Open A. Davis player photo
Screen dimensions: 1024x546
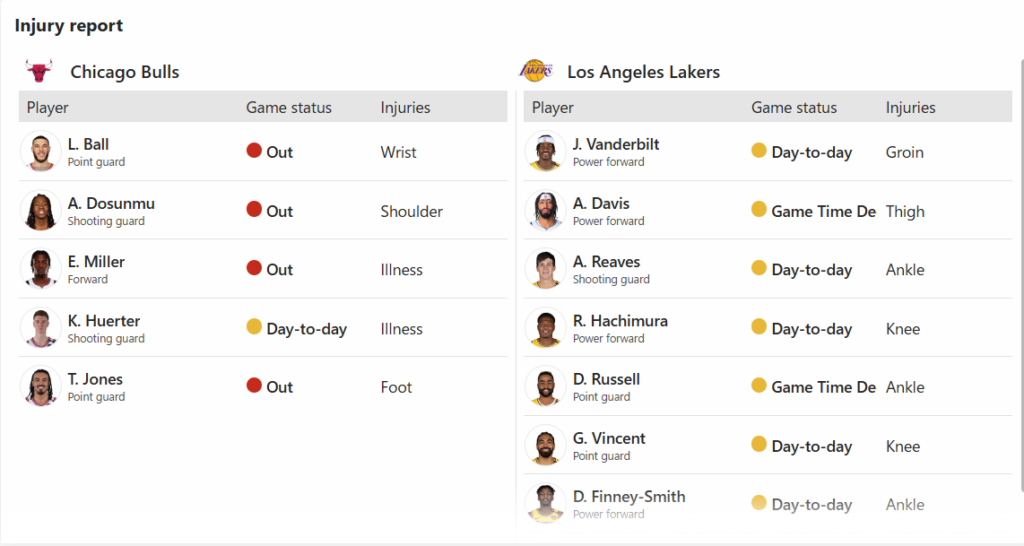click(546, 211)
